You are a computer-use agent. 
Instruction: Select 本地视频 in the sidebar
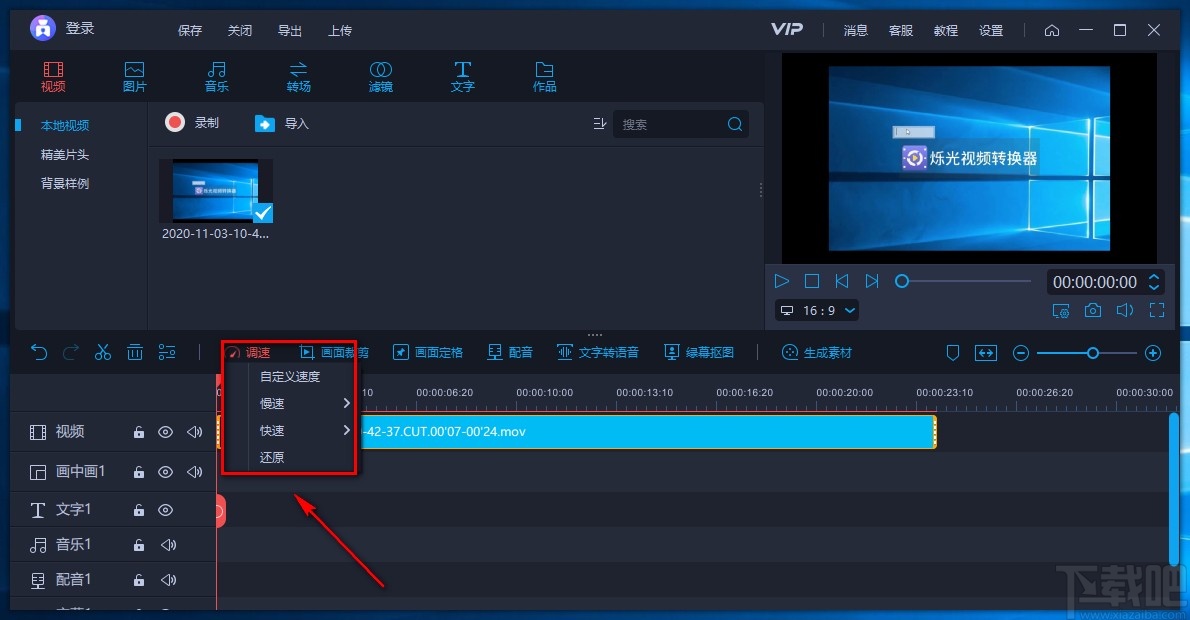65,125
